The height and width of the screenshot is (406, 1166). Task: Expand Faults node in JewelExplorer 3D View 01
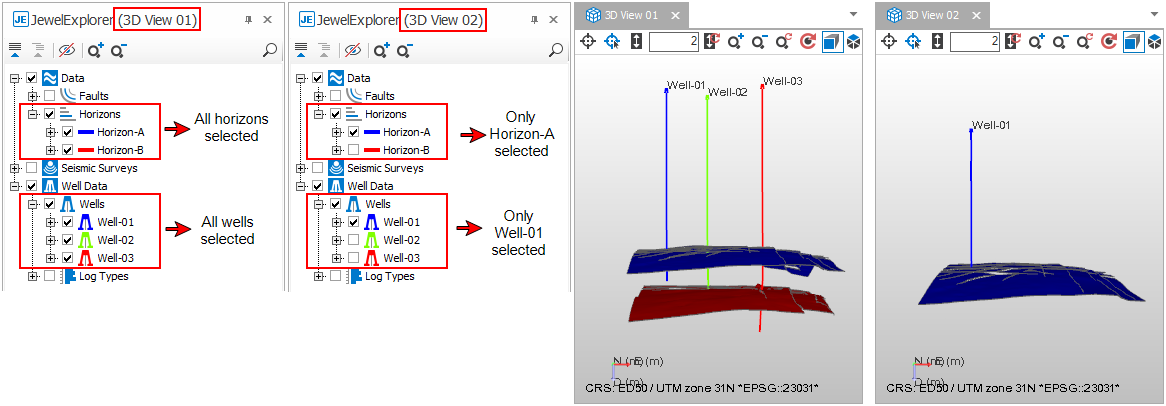click(33, 96)
